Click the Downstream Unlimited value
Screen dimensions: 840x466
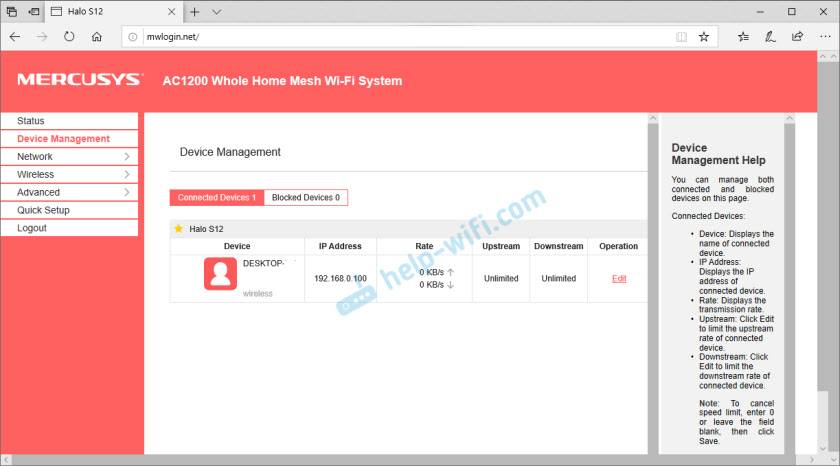pyautogui.click(x=559, y=279)
